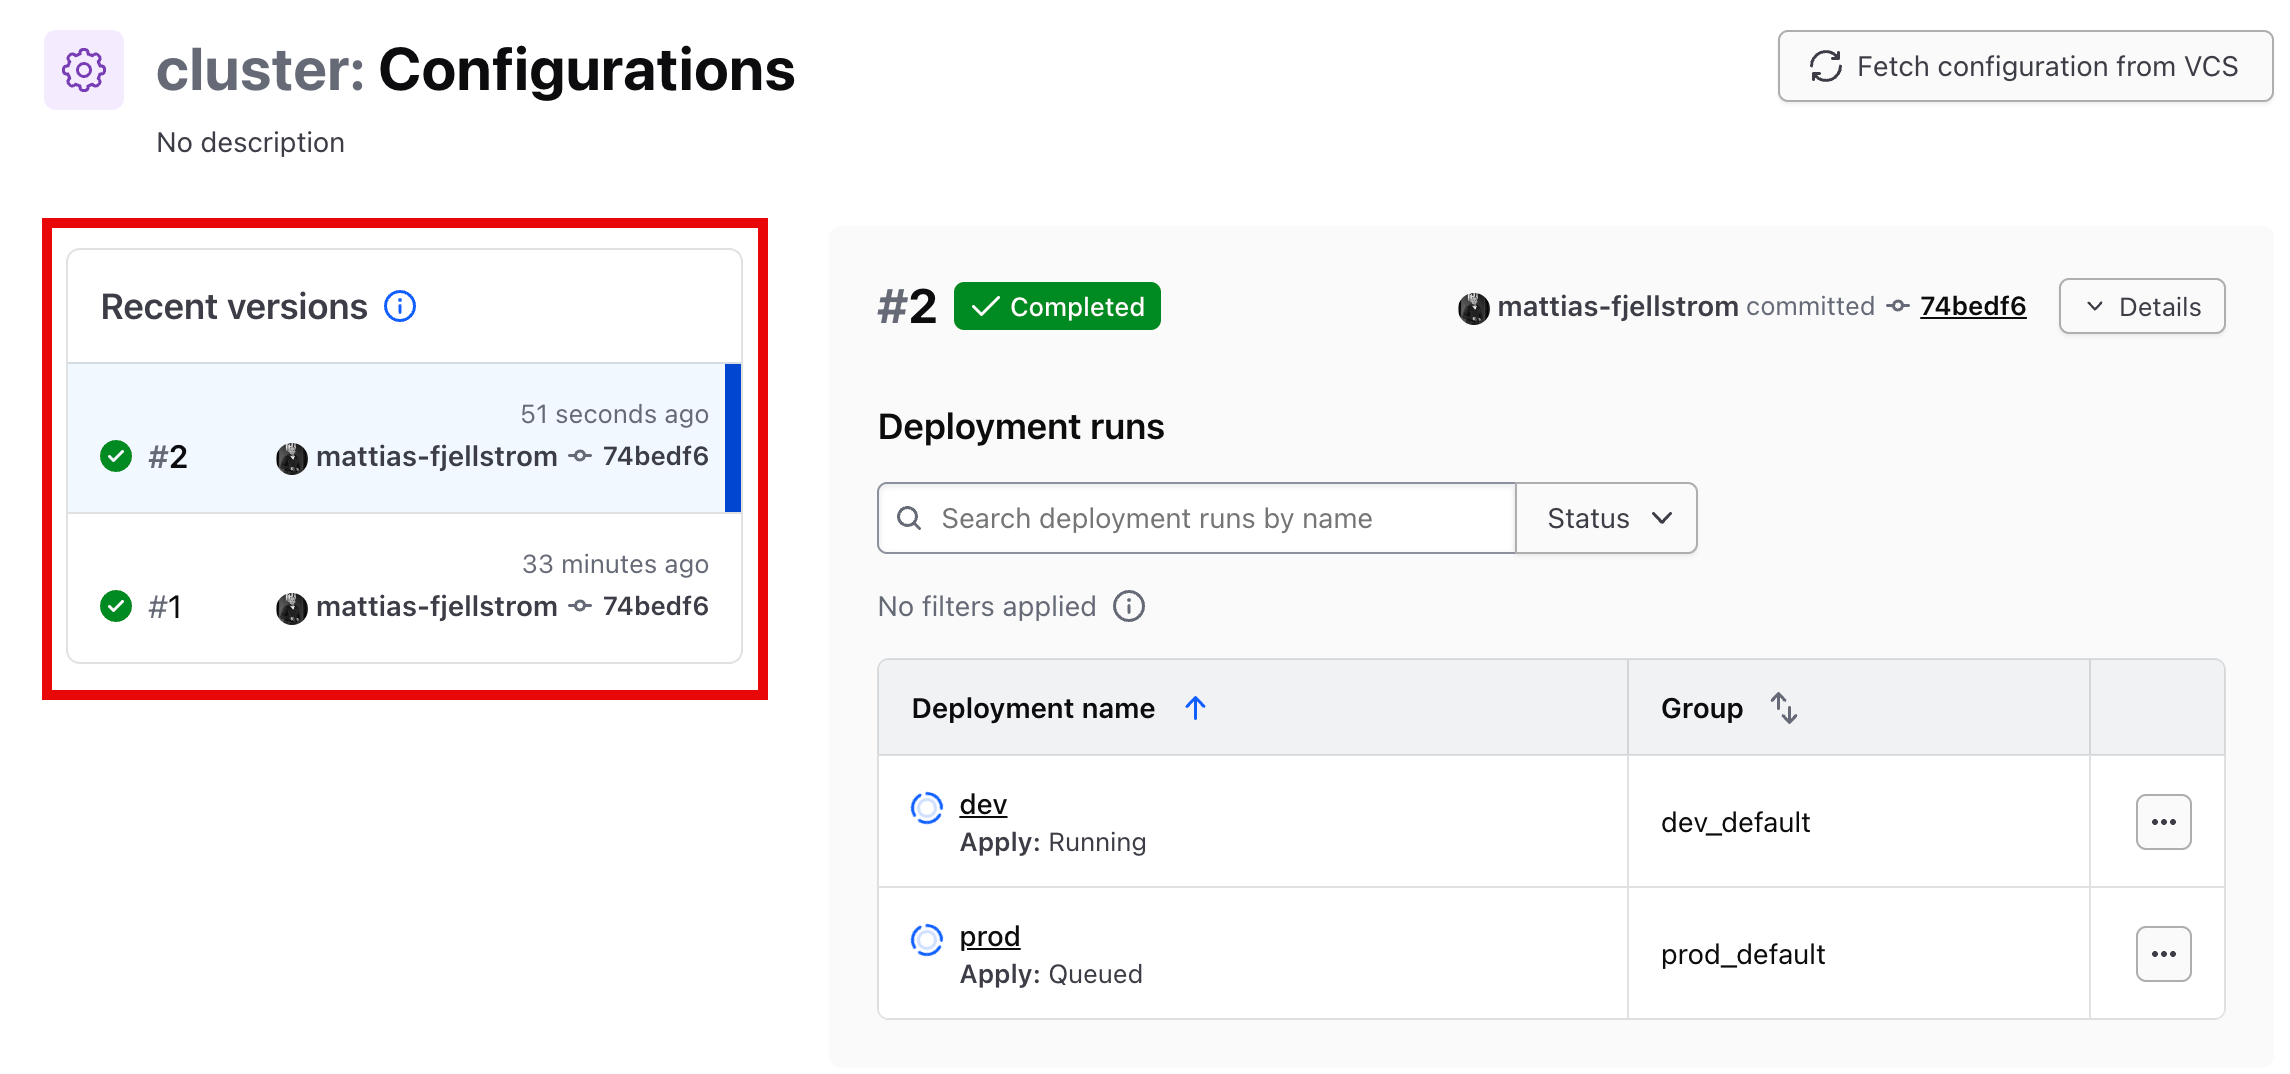The height and width of the screenshot is (1074, 2290).
Task: Toggle ascending sort on Deployment name column
Action: click(x=1194, y=707)
